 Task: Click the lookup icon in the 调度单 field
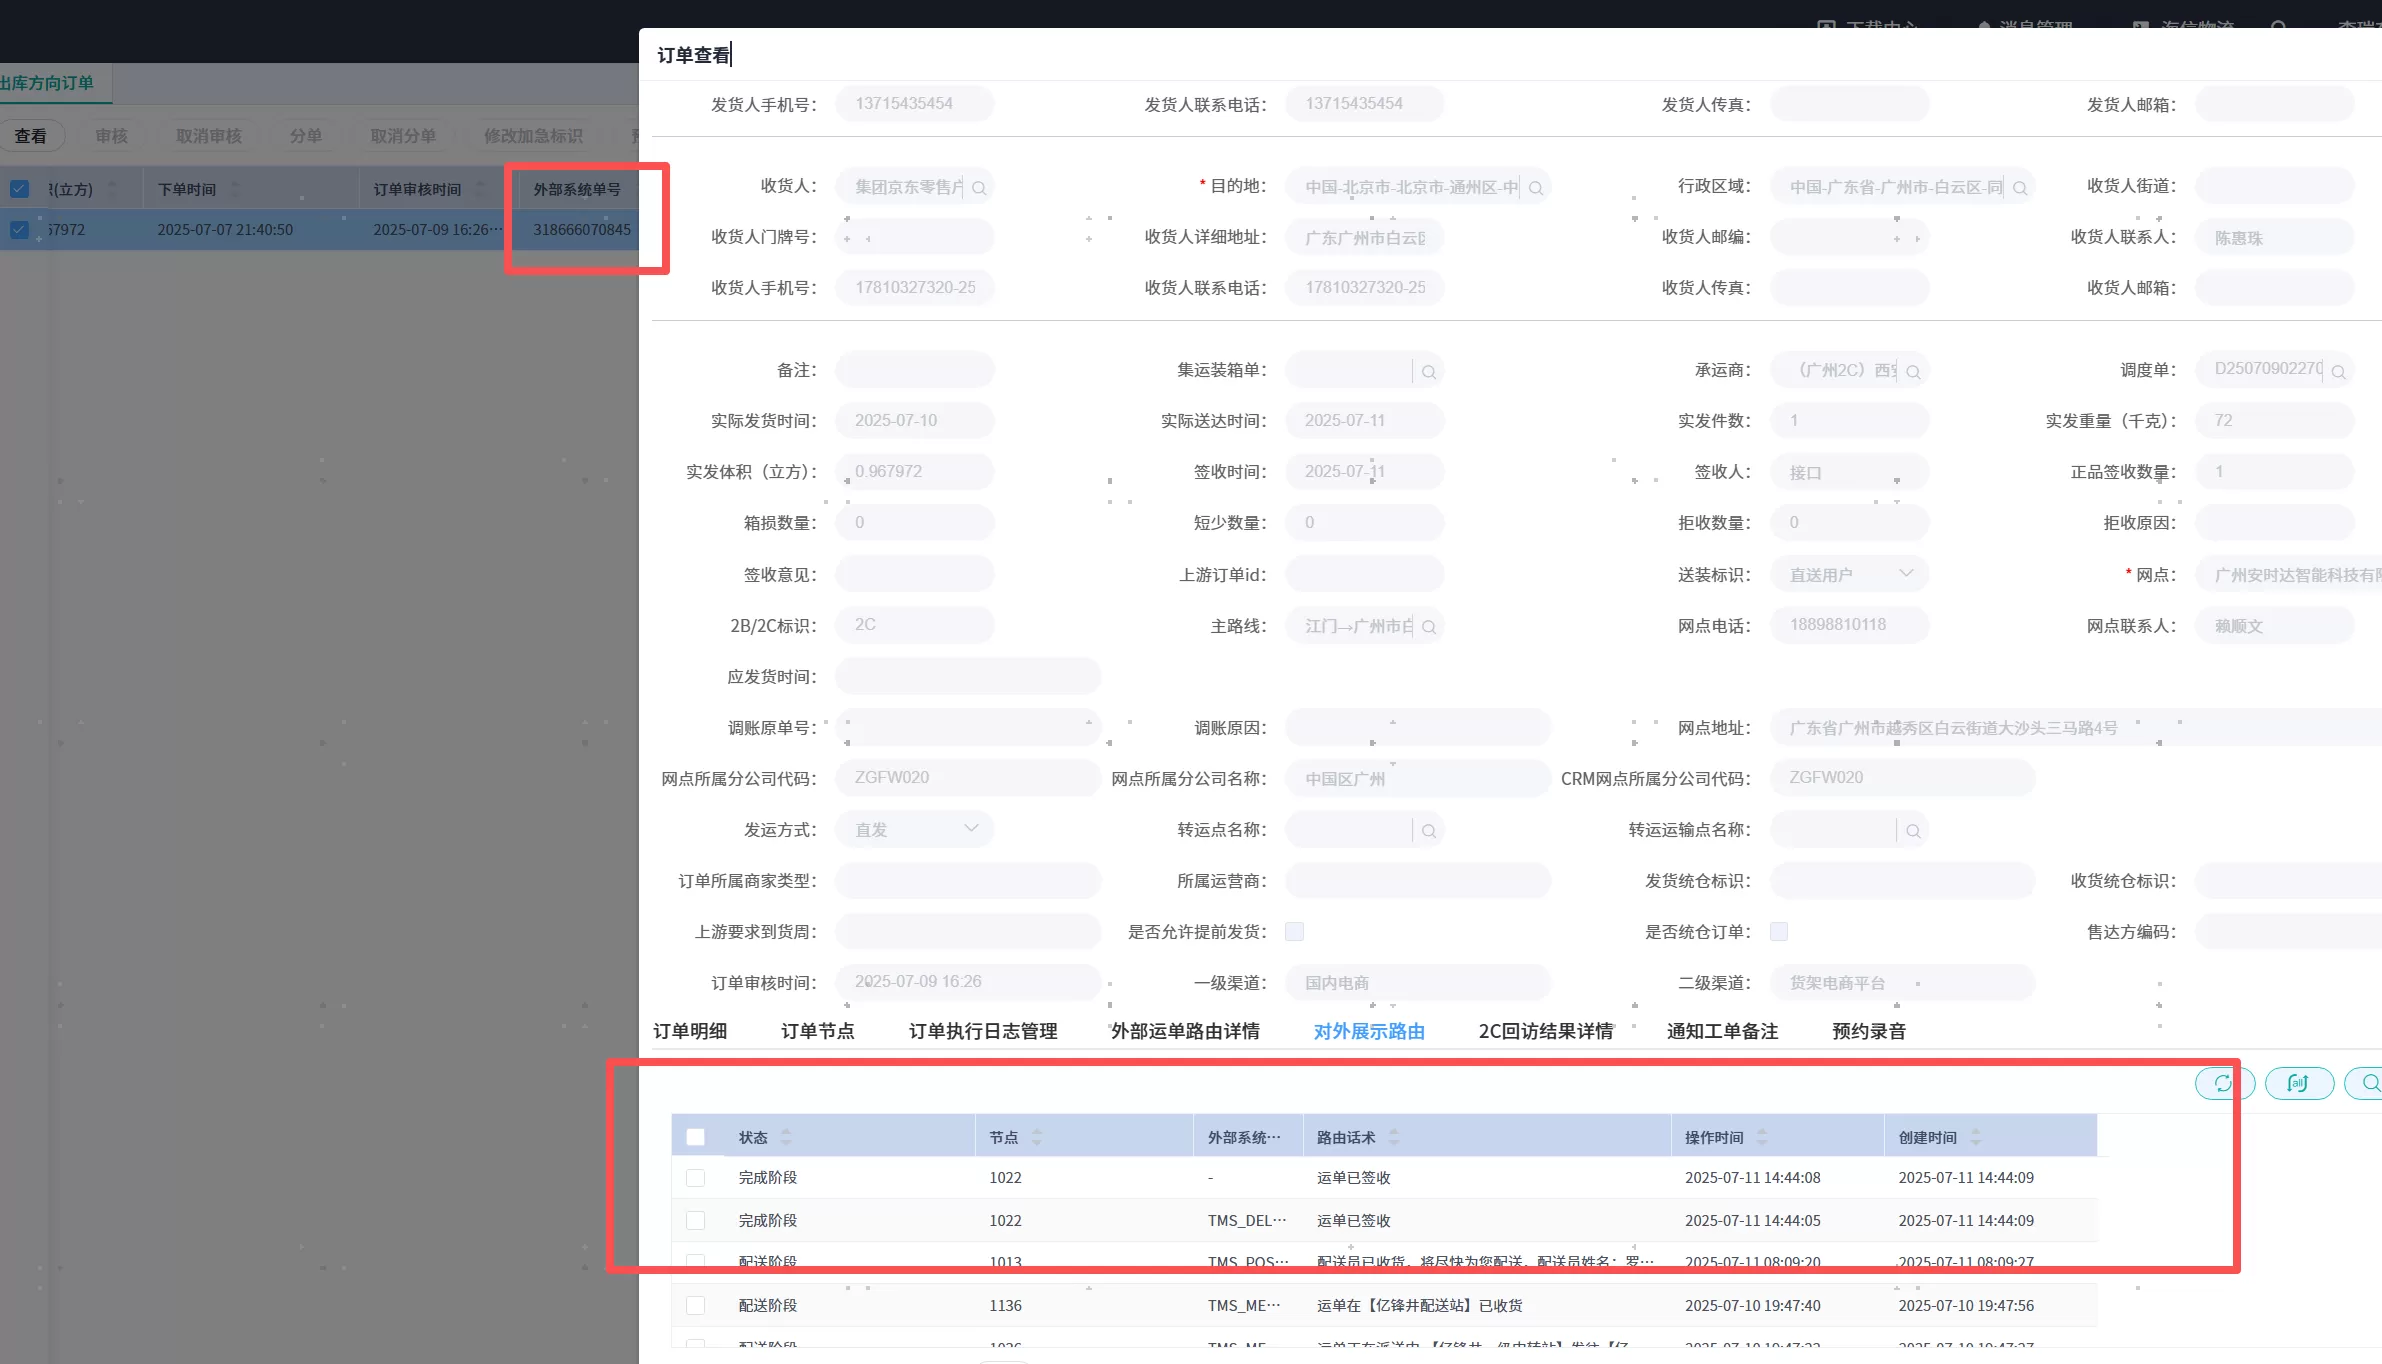click(2338, 372)
